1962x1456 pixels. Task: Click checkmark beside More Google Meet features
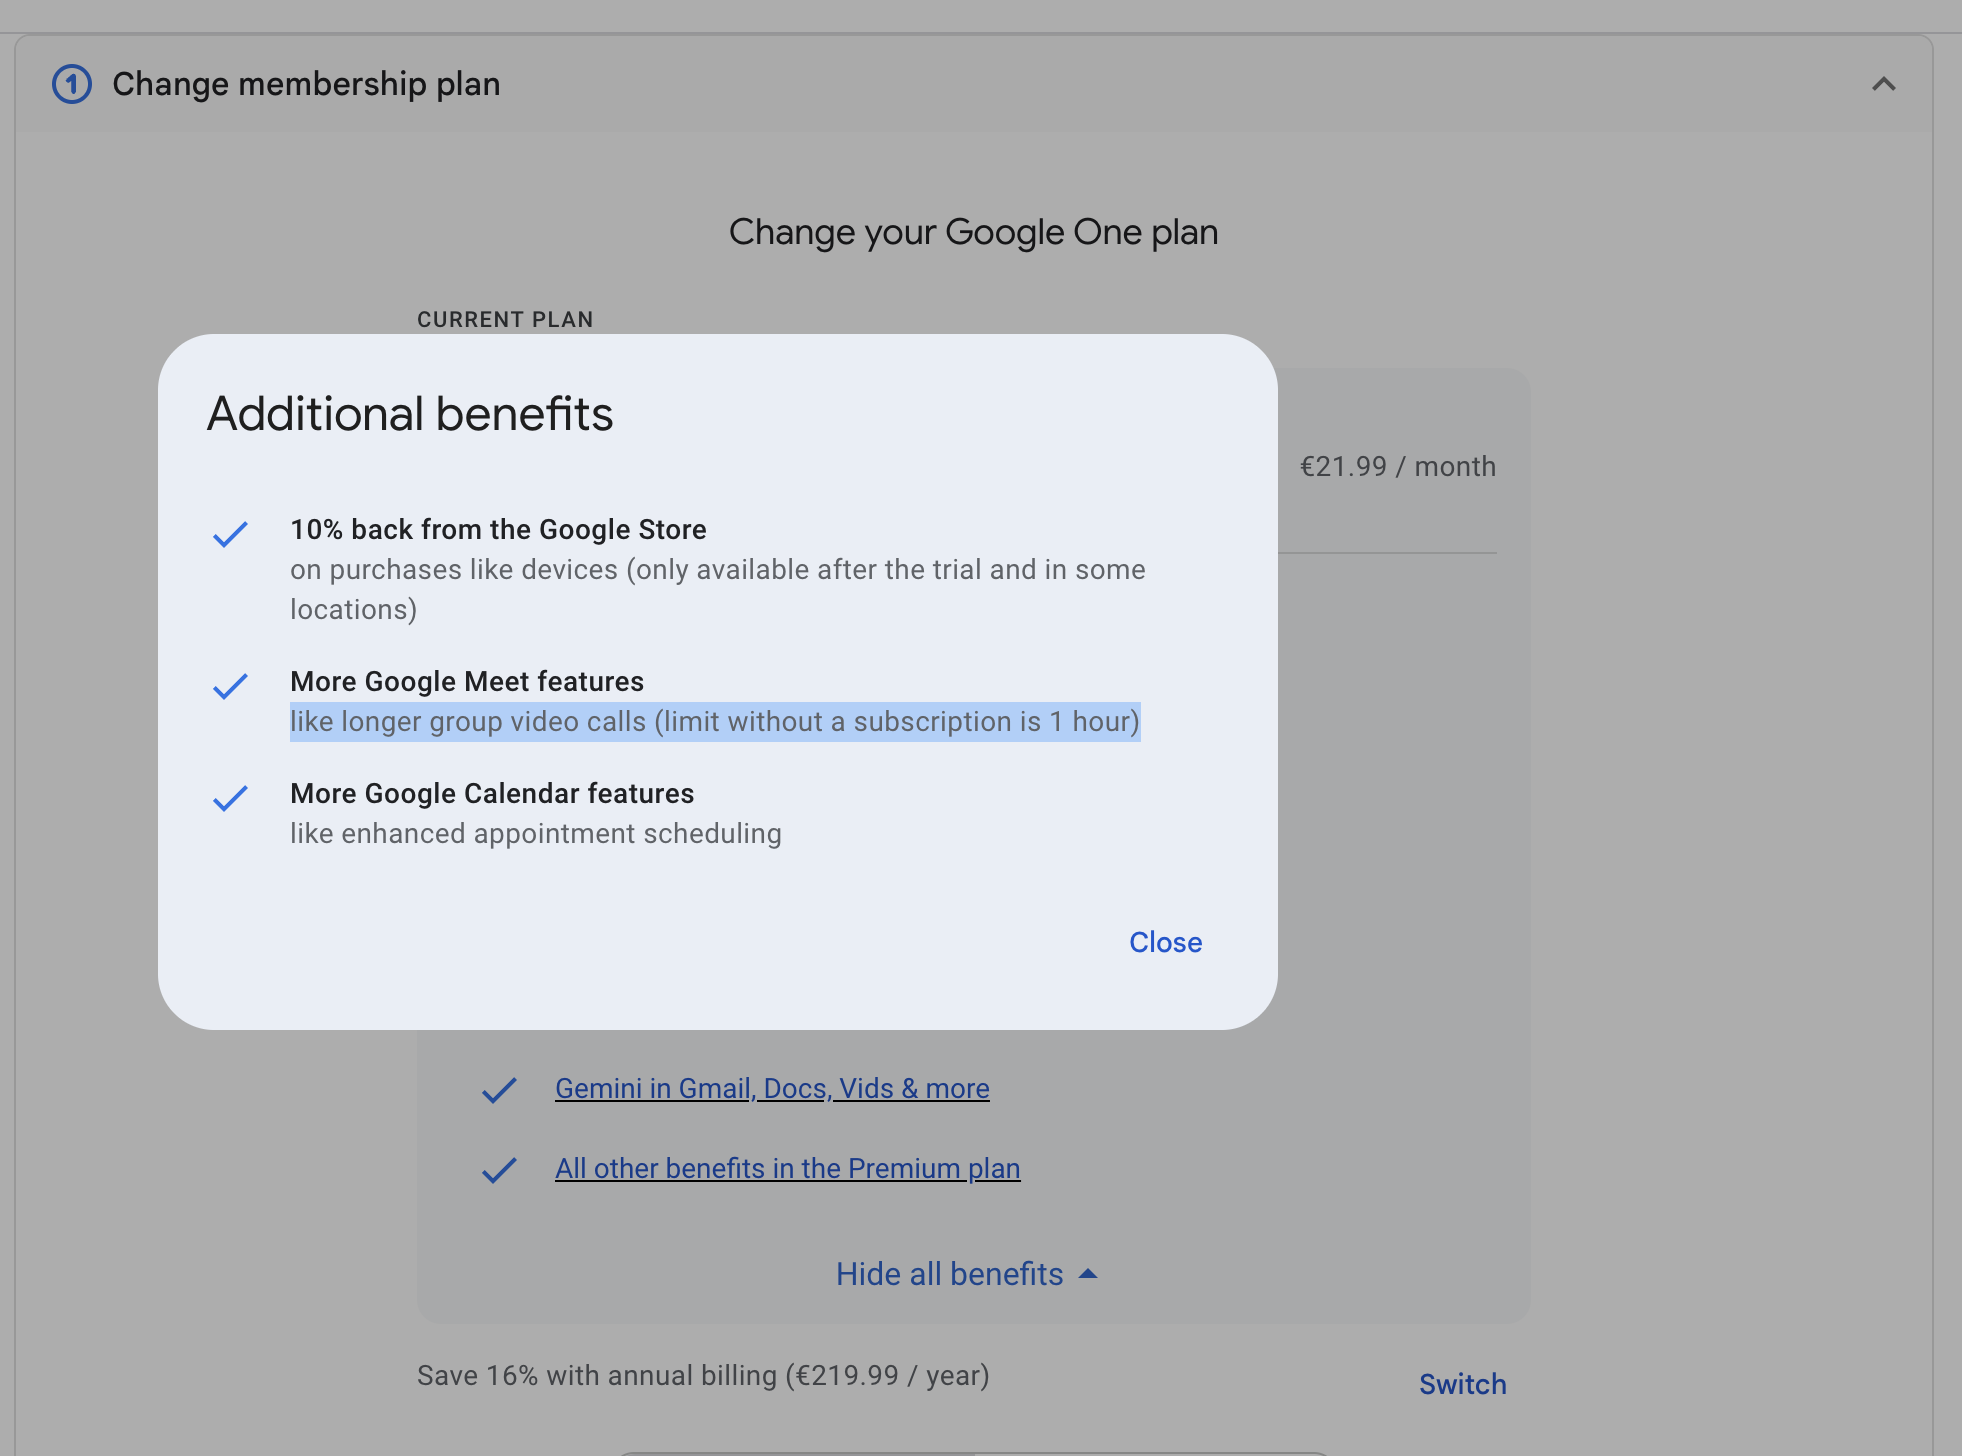(x=230, y=686)
